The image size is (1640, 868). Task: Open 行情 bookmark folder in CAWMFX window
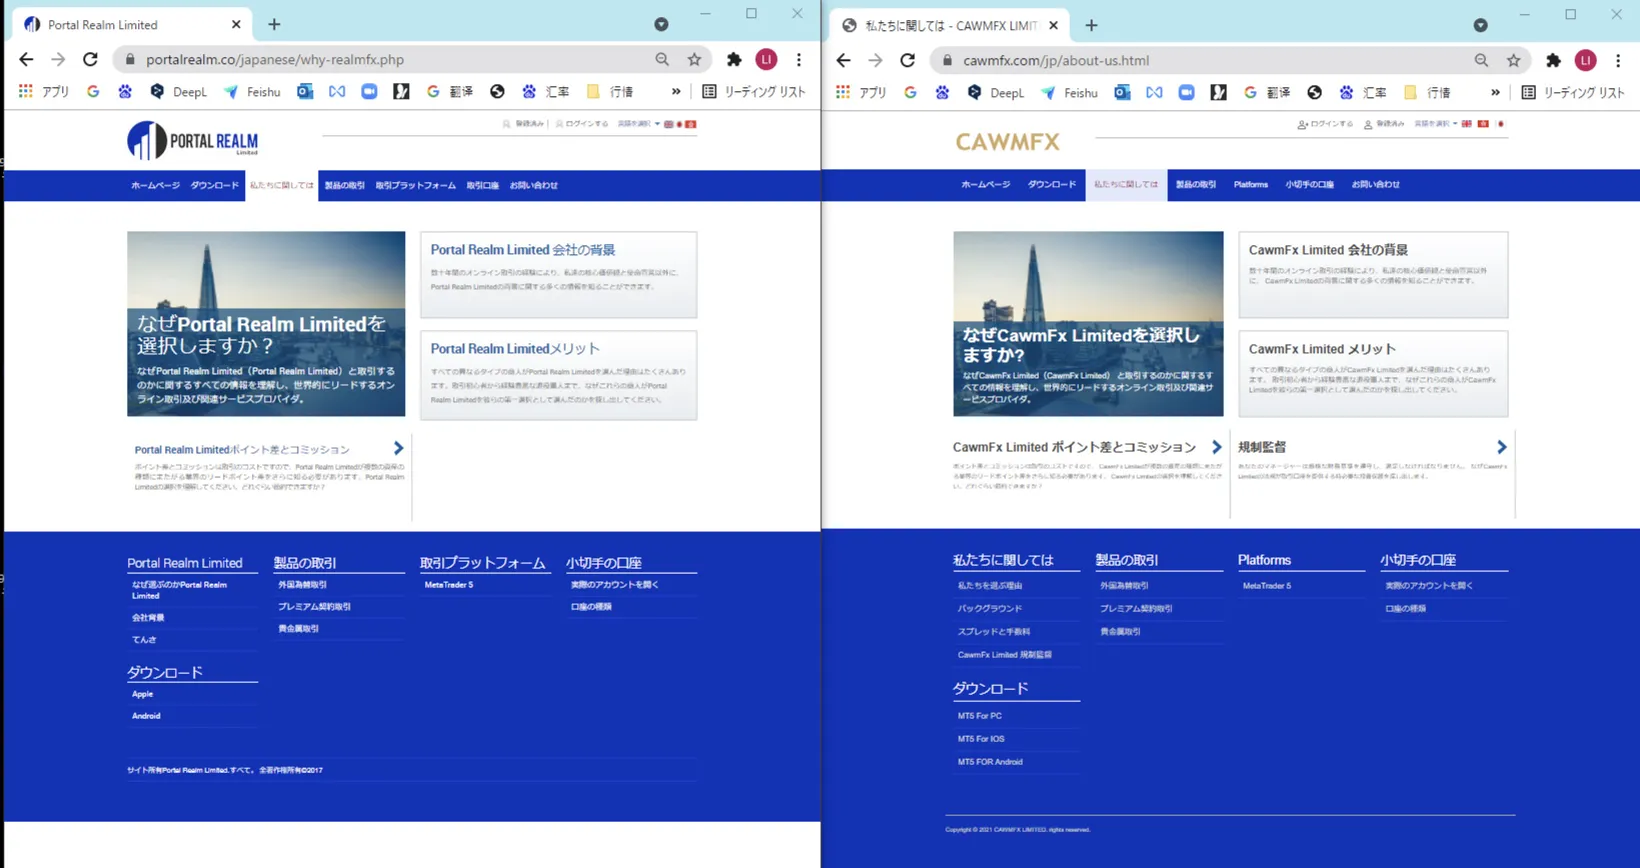pyautogui.click(x=1428, y=93)
